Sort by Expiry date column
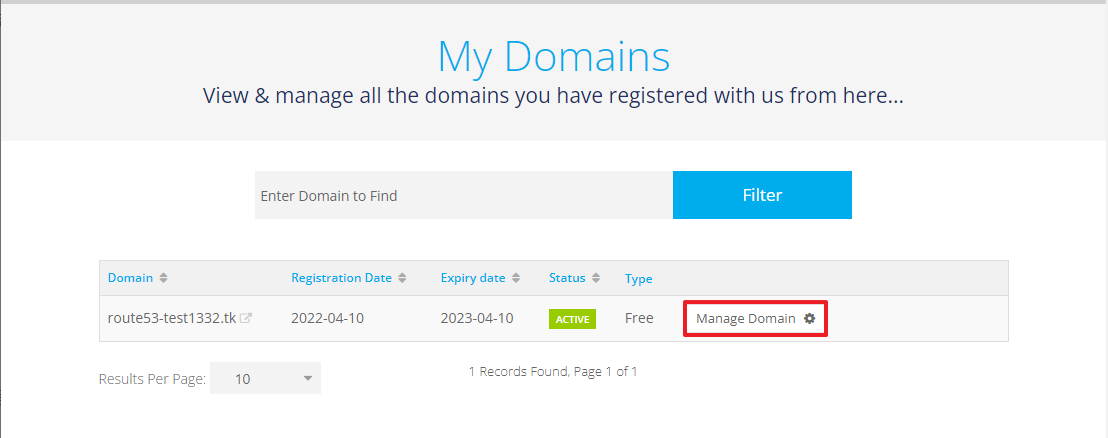 [x=473, y=278]
